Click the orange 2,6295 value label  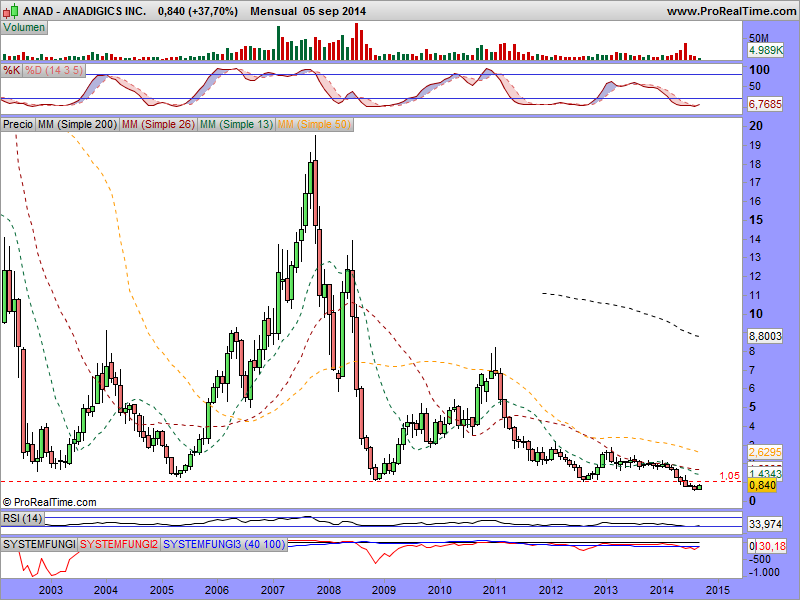pos(765,452)
